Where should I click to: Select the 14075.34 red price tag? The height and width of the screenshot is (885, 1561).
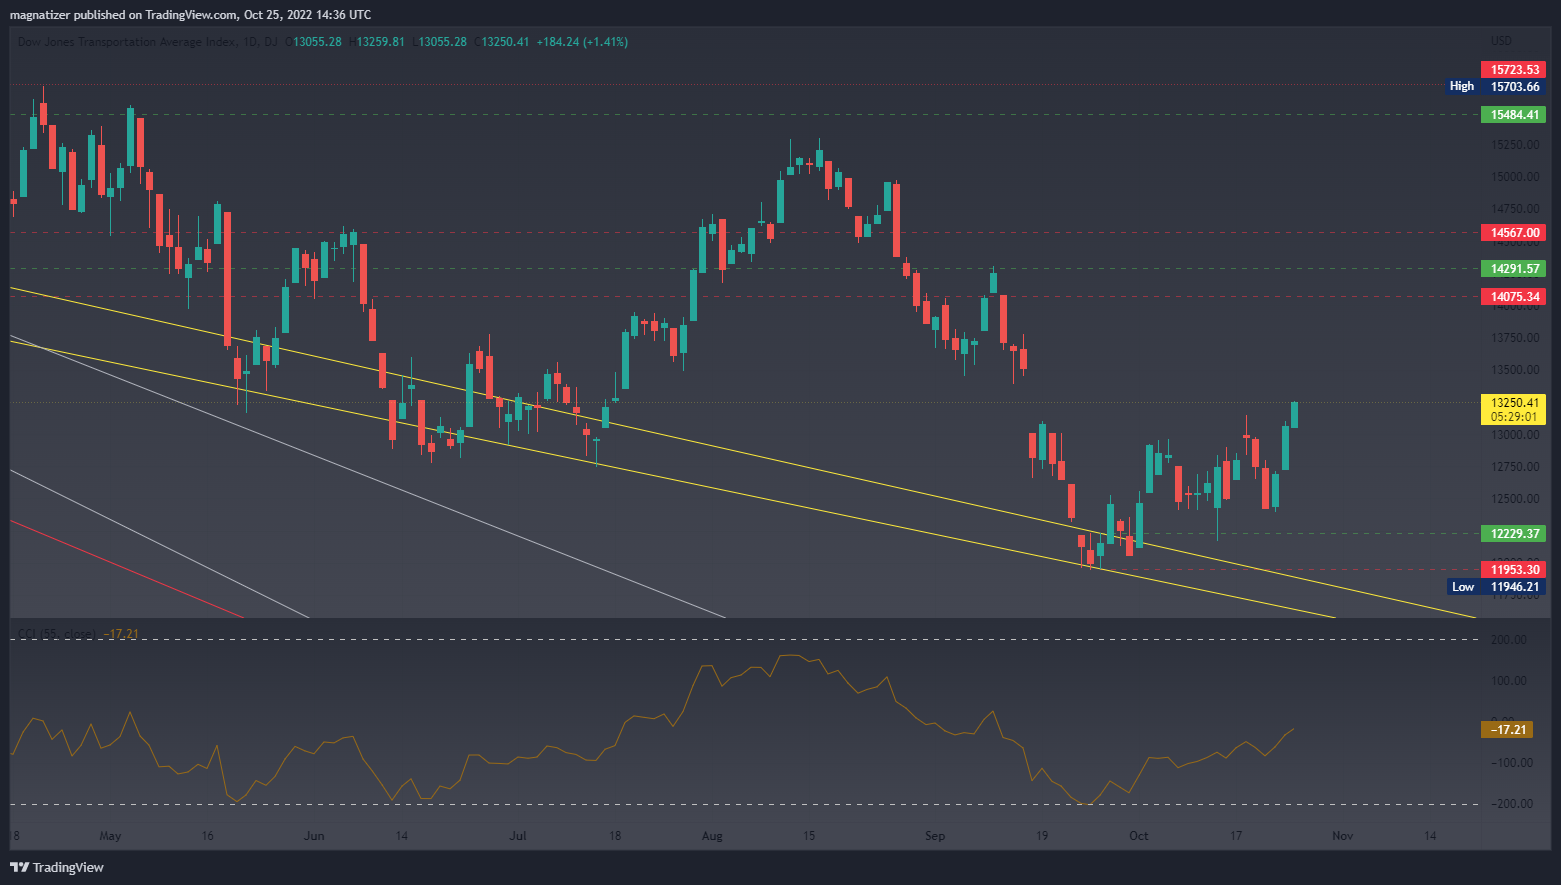click(x=1513, y=297)
